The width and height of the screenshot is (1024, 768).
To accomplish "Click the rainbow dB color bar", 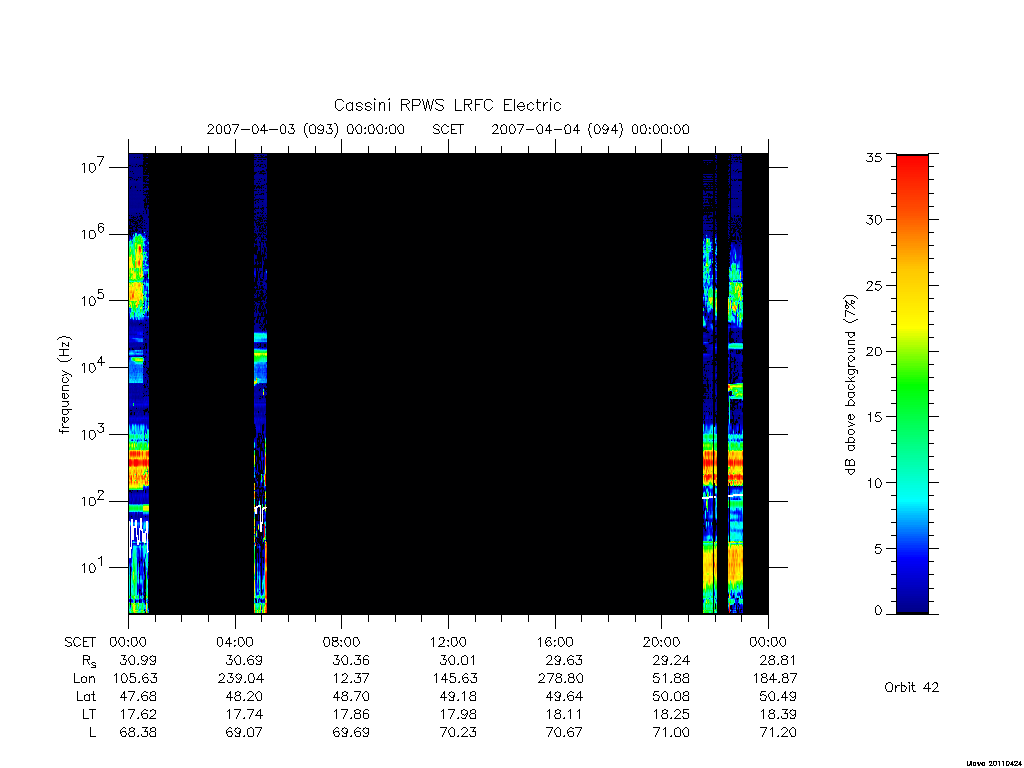I will (912, 384).
